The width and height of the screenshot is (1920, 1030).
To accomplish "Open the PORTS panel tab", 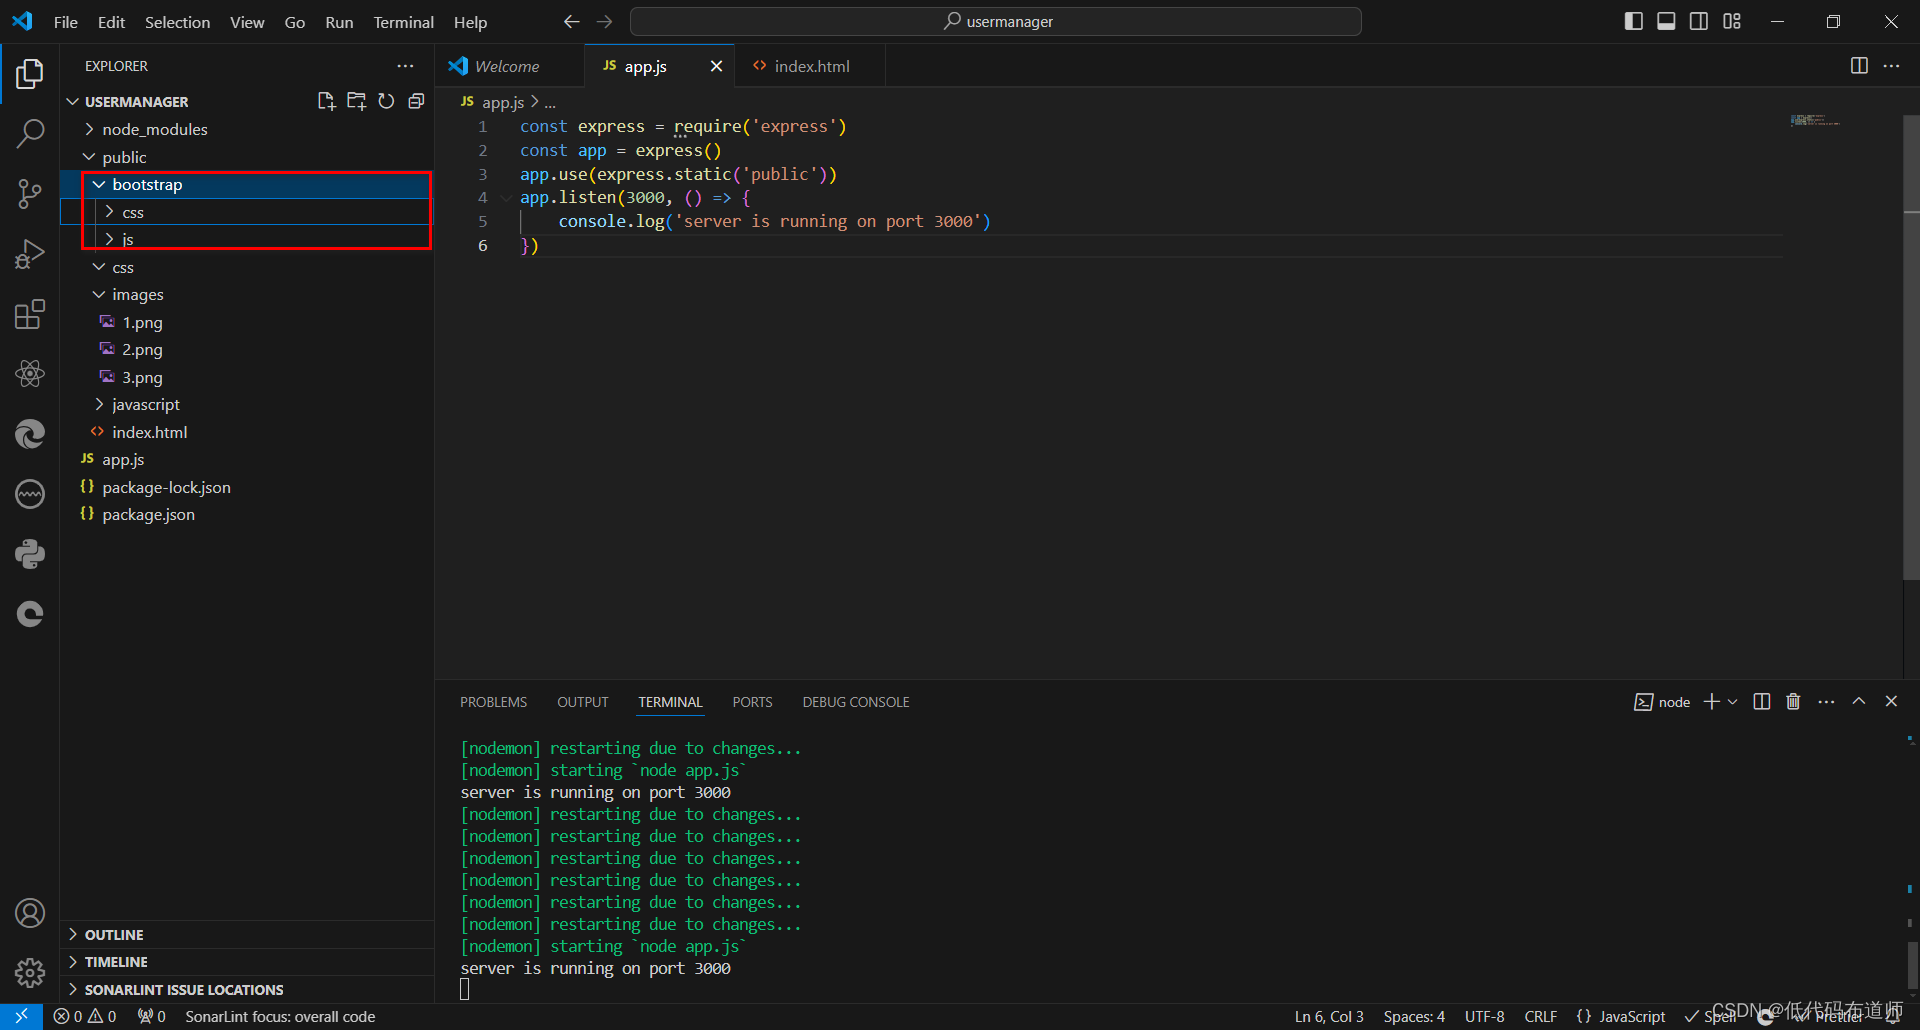I will (x=752, y=702).
